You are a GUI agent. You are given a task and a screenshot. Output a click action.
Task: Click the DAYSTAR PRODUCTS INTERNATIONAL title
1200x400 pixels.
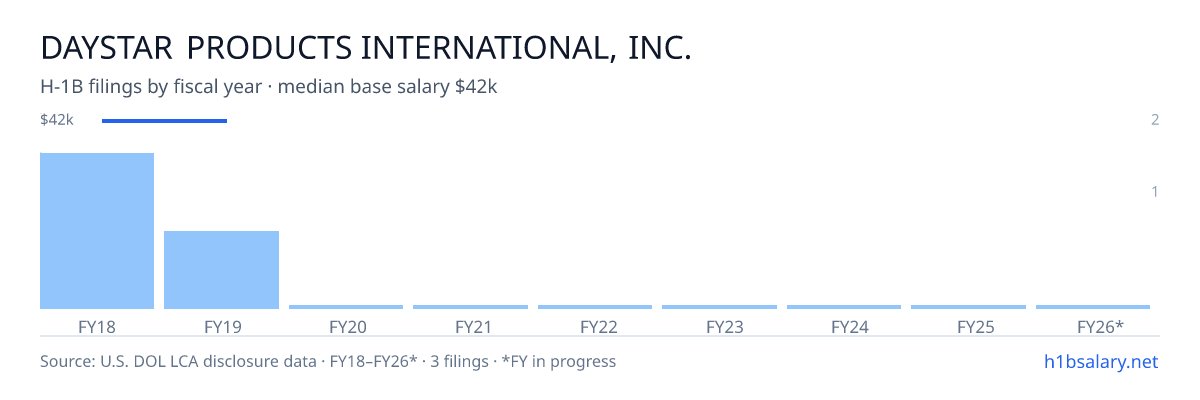tap(366, 47)
